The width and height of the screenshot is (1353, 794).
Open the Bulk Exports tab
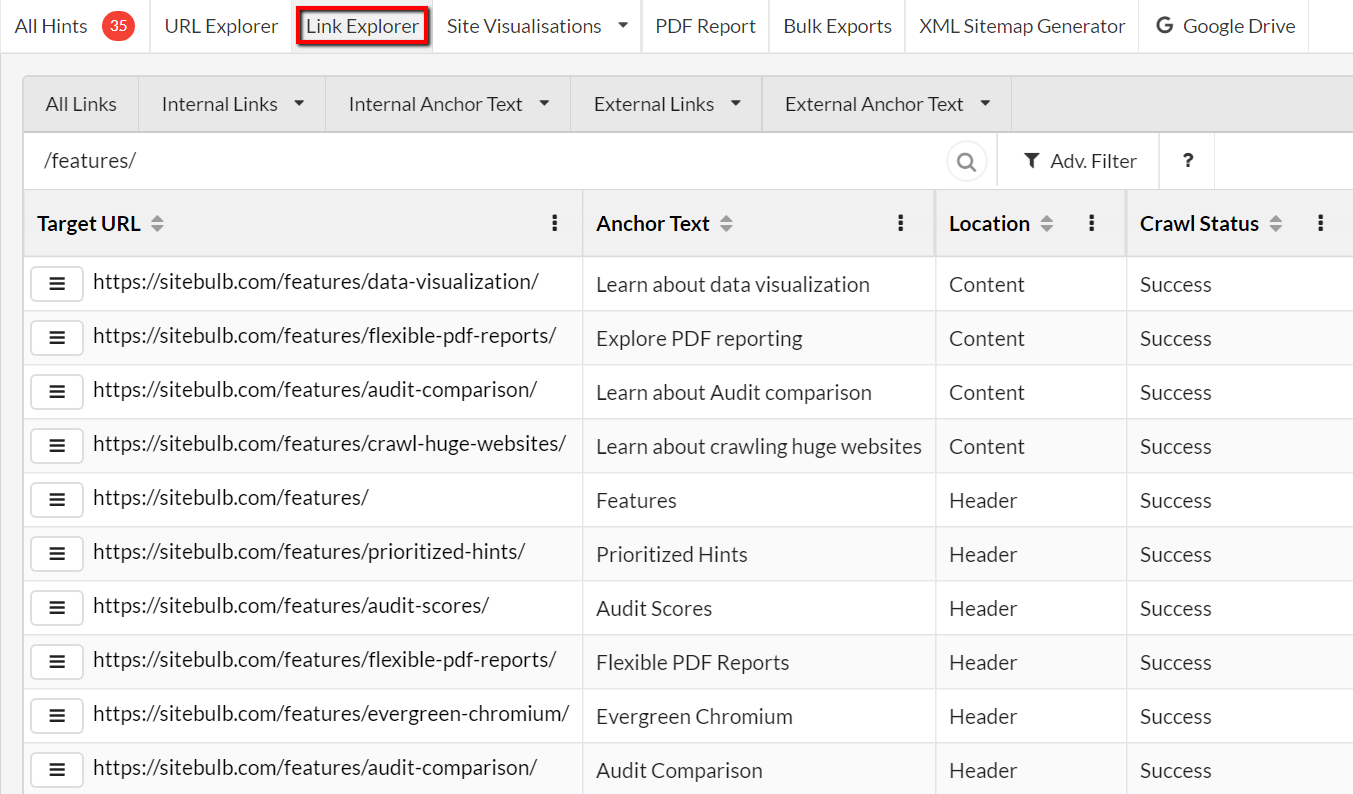pyautogui.click(x=837, y=26)
